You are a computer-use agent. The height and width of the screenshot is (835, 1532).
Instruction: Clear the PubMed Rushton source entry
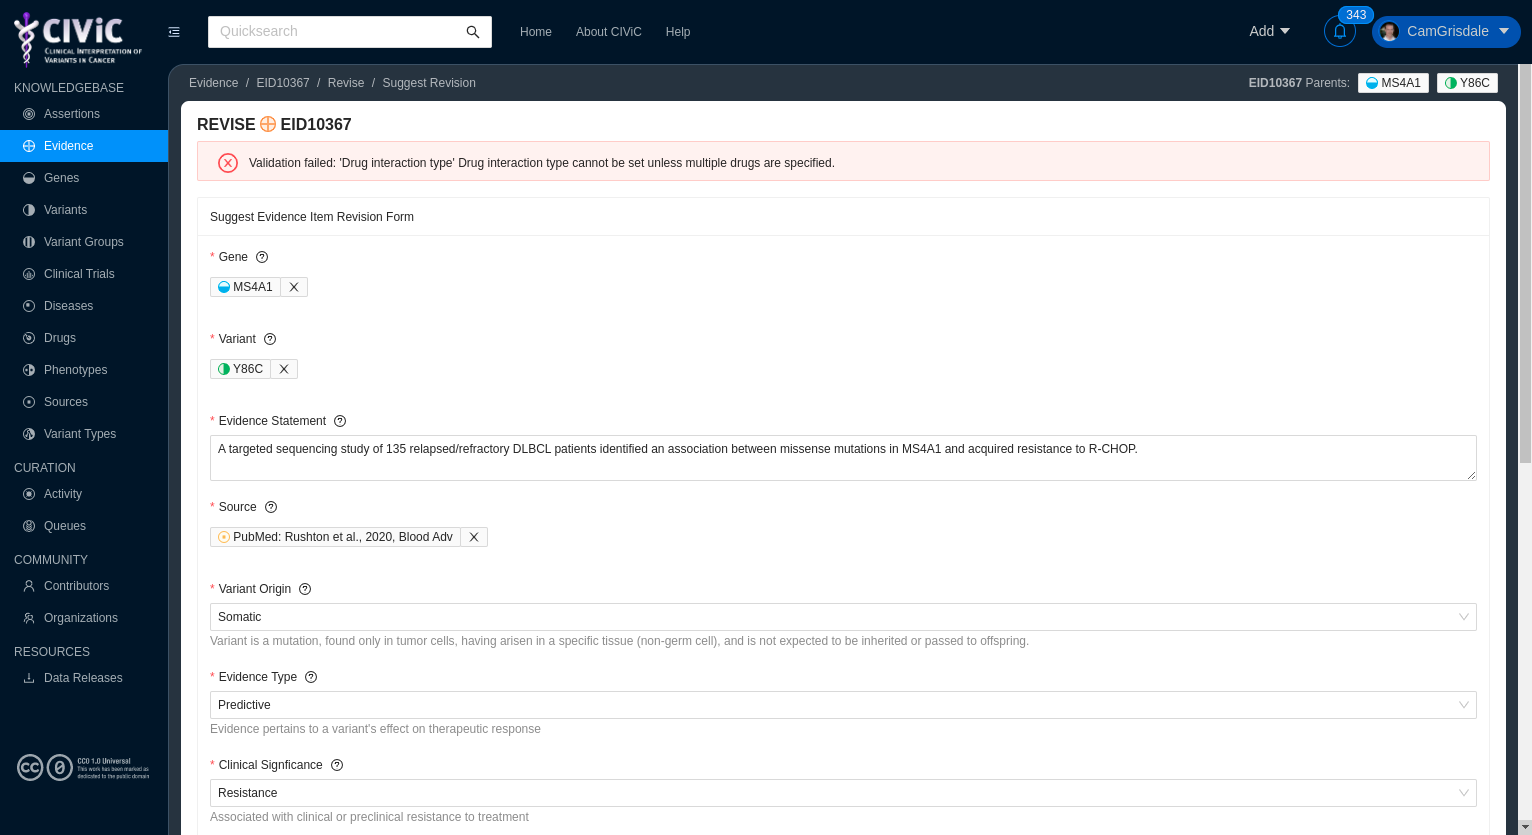click(x=473, y=537)
